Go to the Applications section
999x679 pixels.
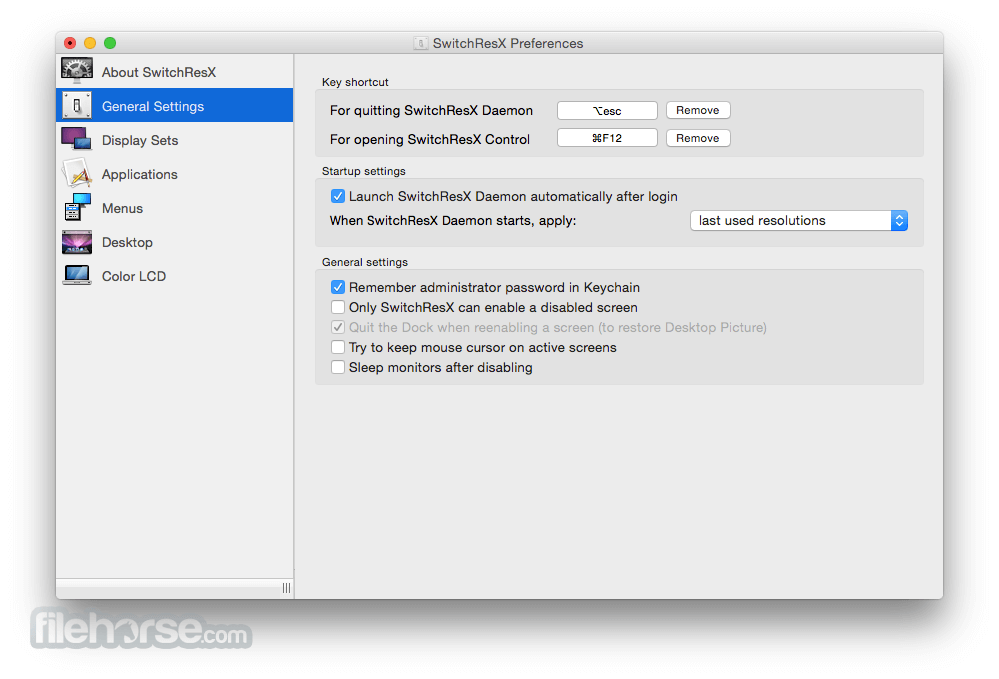140,175
